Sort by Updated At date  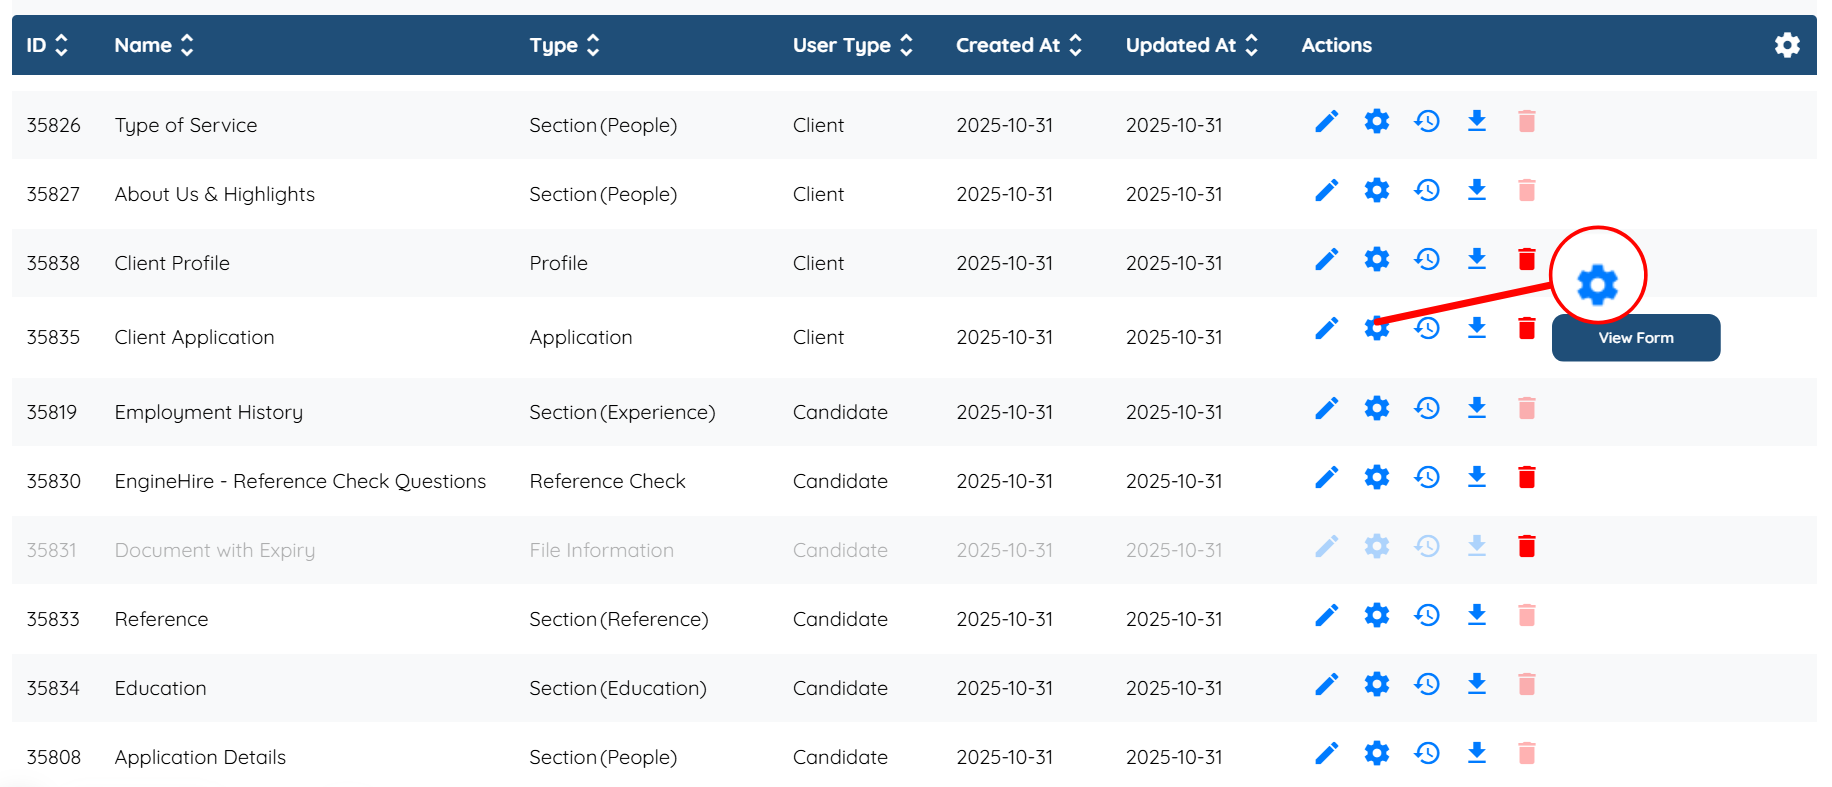click(1191, 45)
